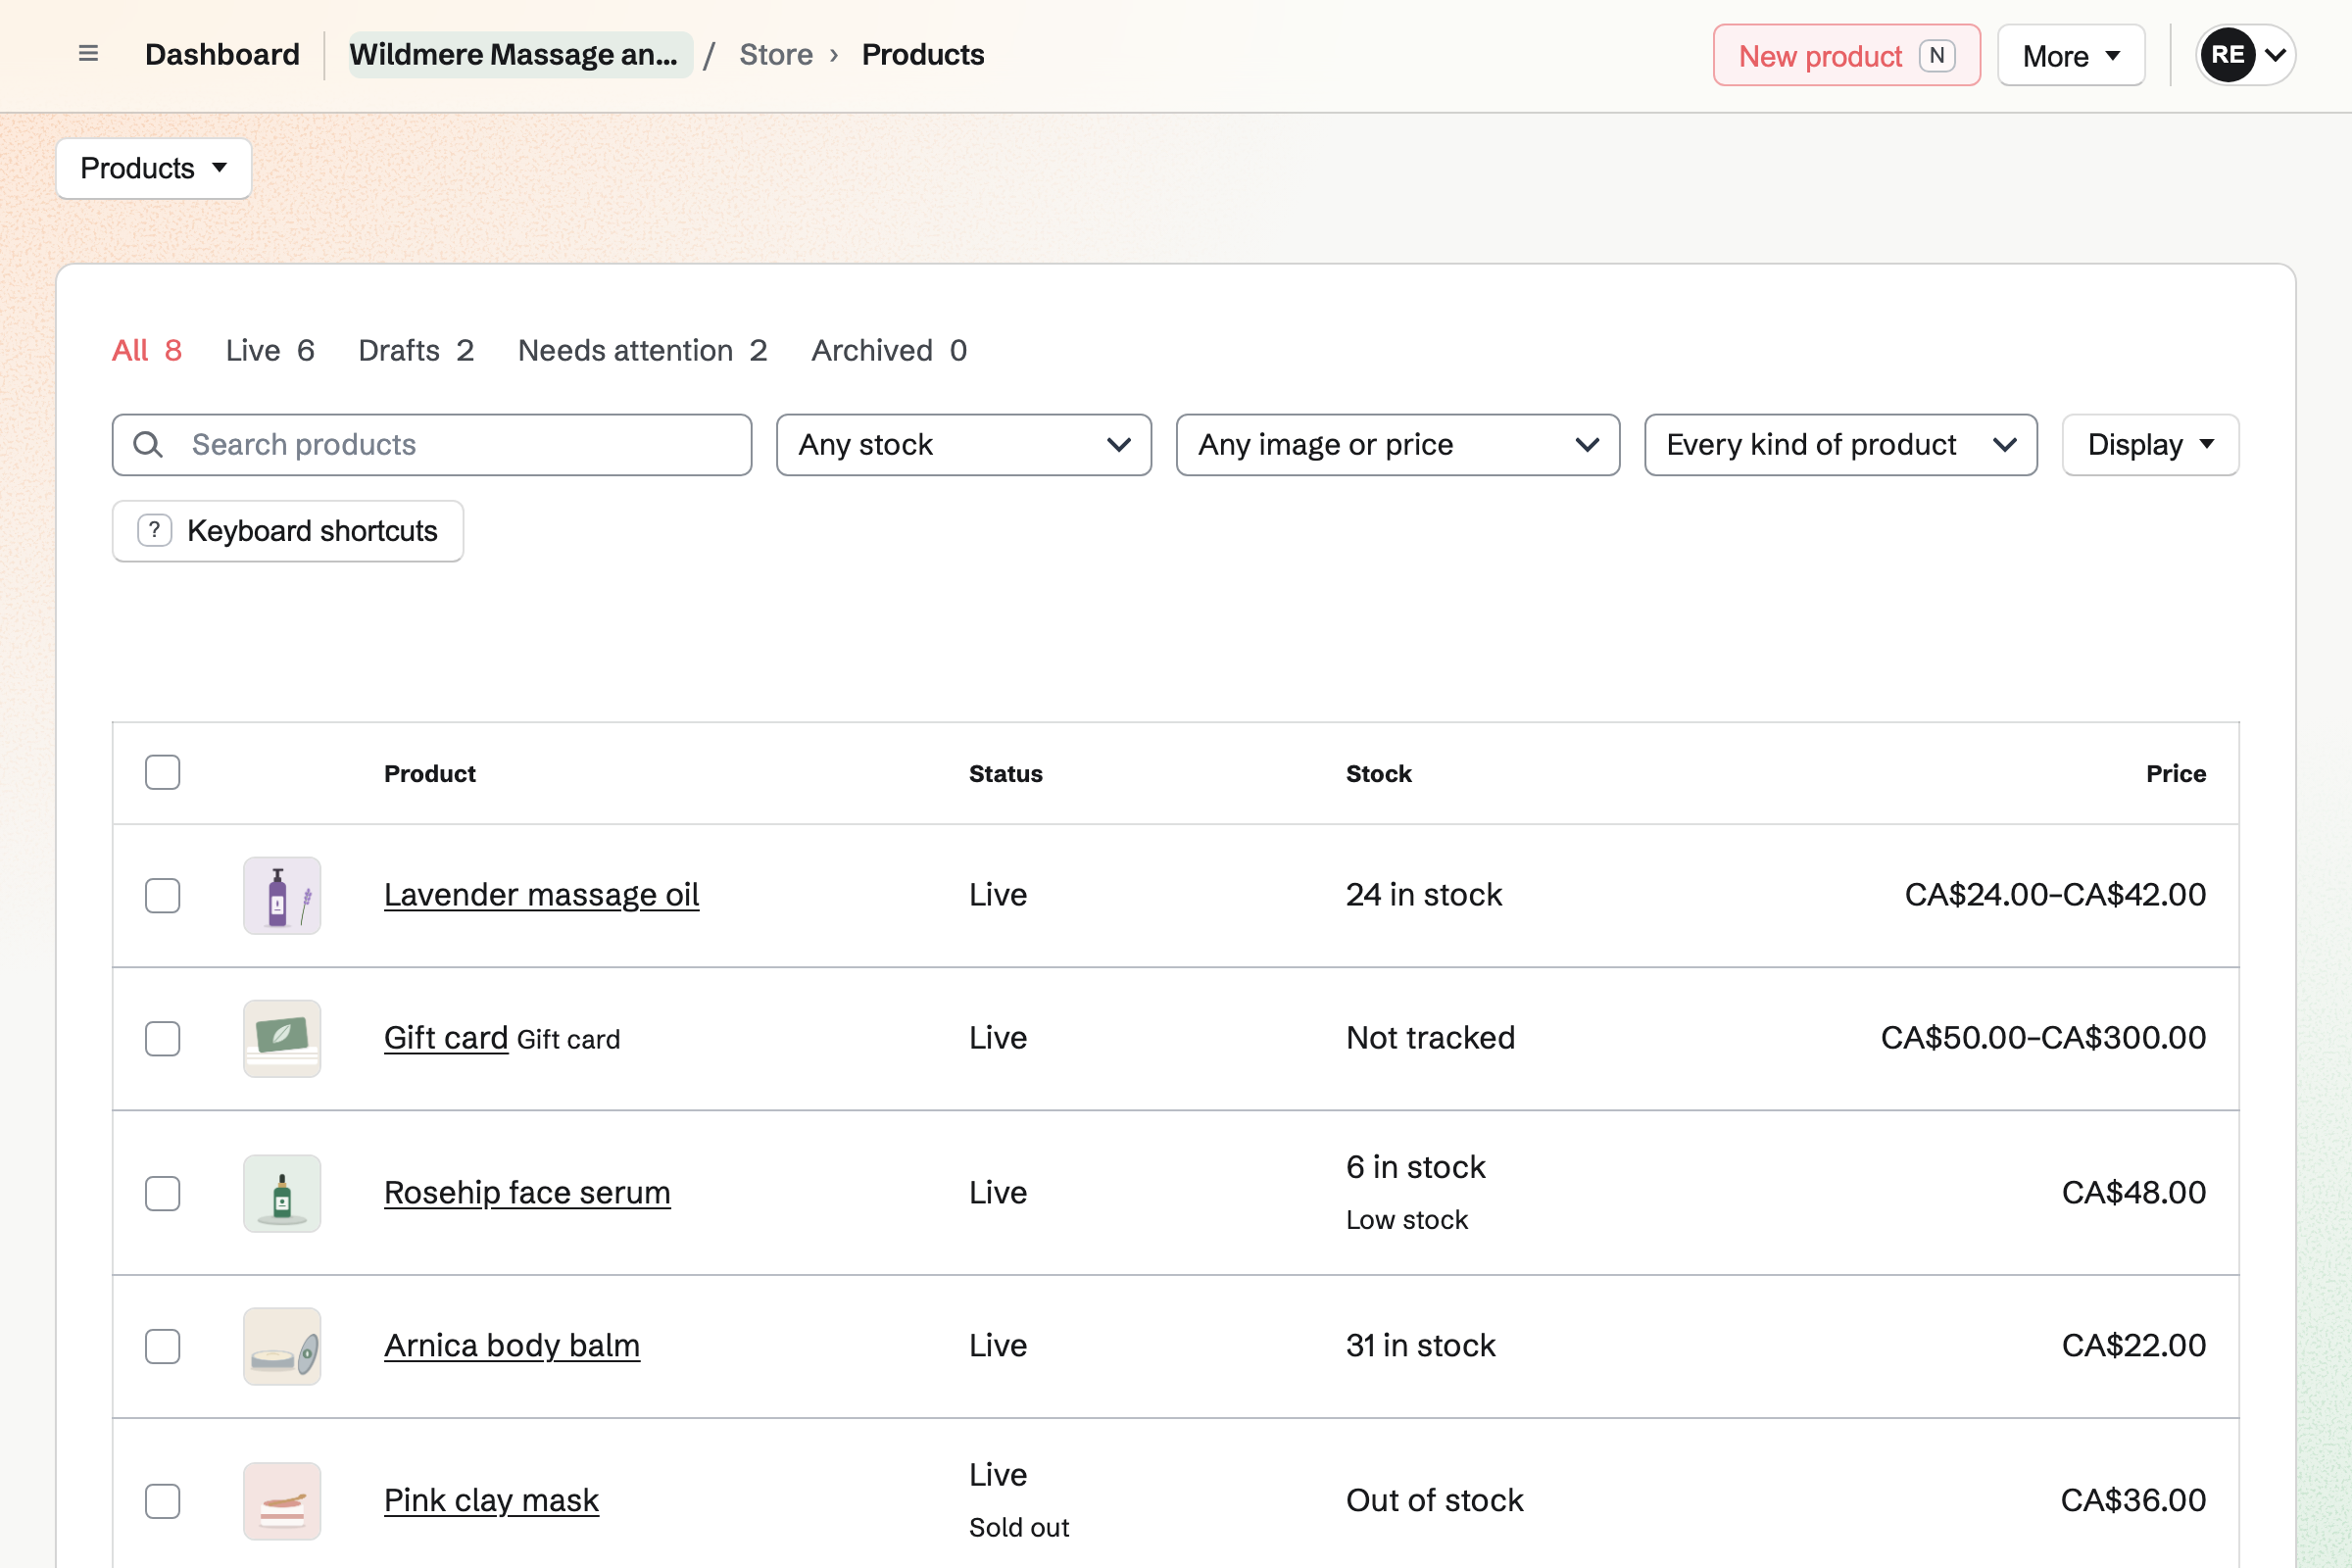
Task: Expand the Any stock filter dropdown
Action: pos(964,445)
